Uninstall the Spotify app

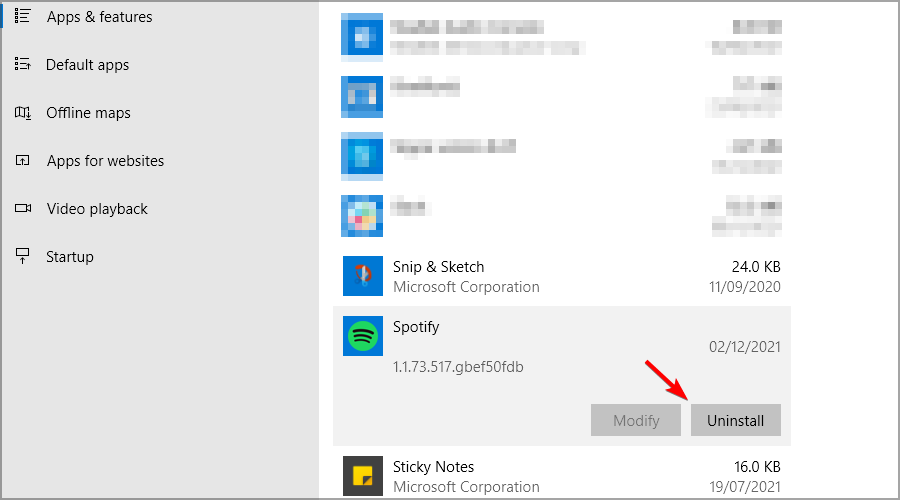[x=735, y=420]
